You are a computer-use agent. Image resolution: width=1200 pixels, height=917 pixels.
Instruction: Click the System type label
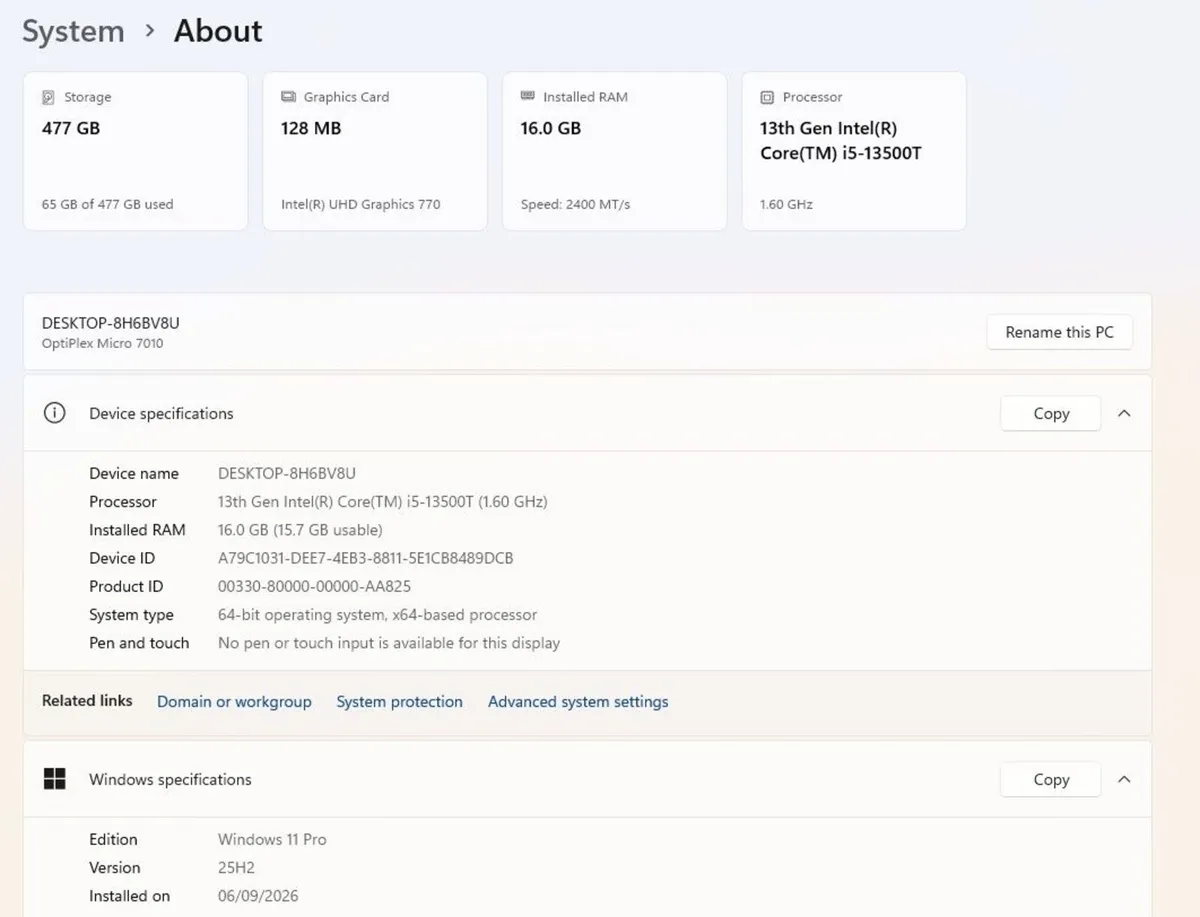click(x=131, y=615)
